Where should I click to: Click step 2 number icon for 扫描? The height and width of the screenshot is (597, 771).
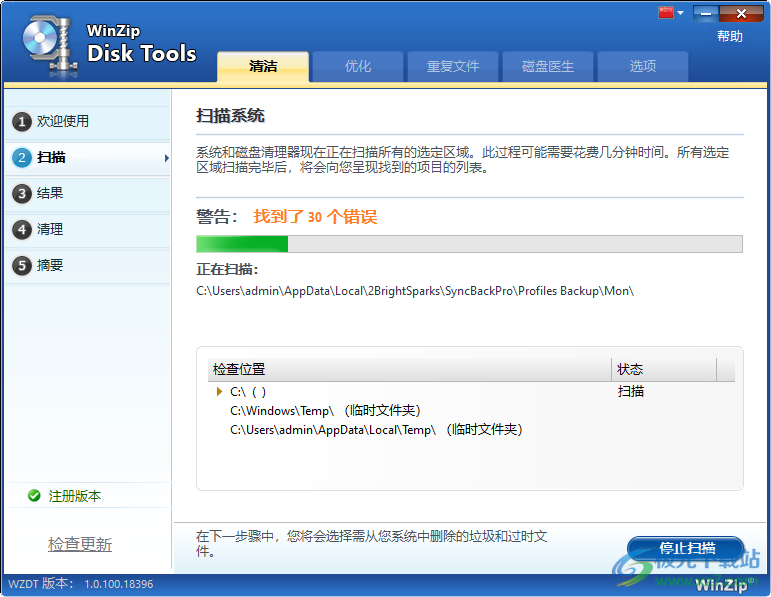(22, 158)
